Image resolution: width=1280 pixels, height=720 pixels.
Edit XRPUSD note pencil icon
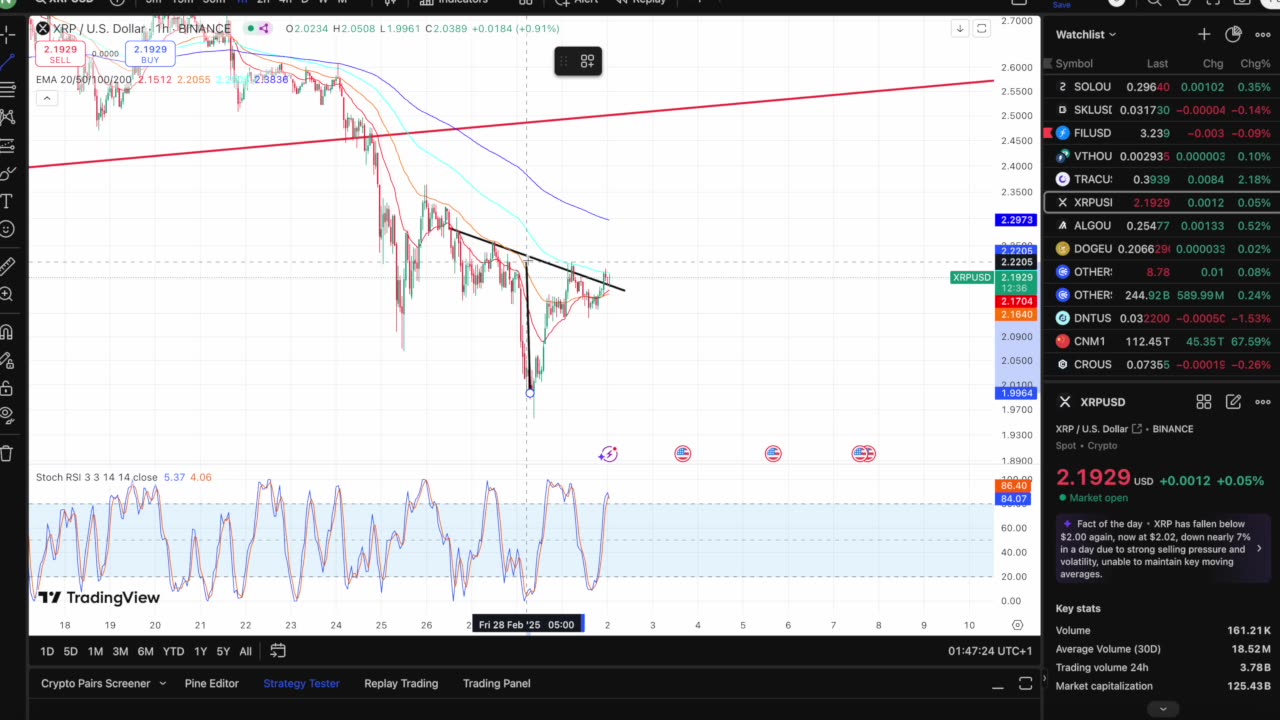tap(1234, 402)
